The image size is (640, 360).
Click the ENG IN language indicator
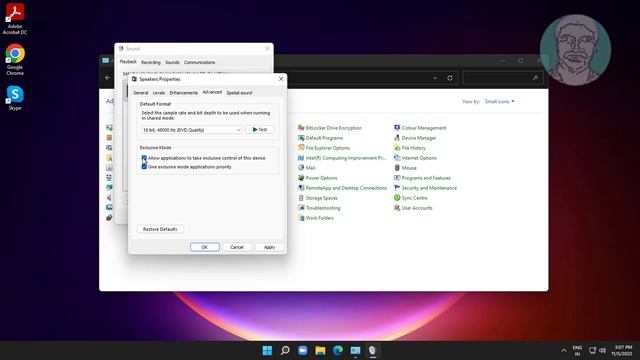[x=577, y=350]
